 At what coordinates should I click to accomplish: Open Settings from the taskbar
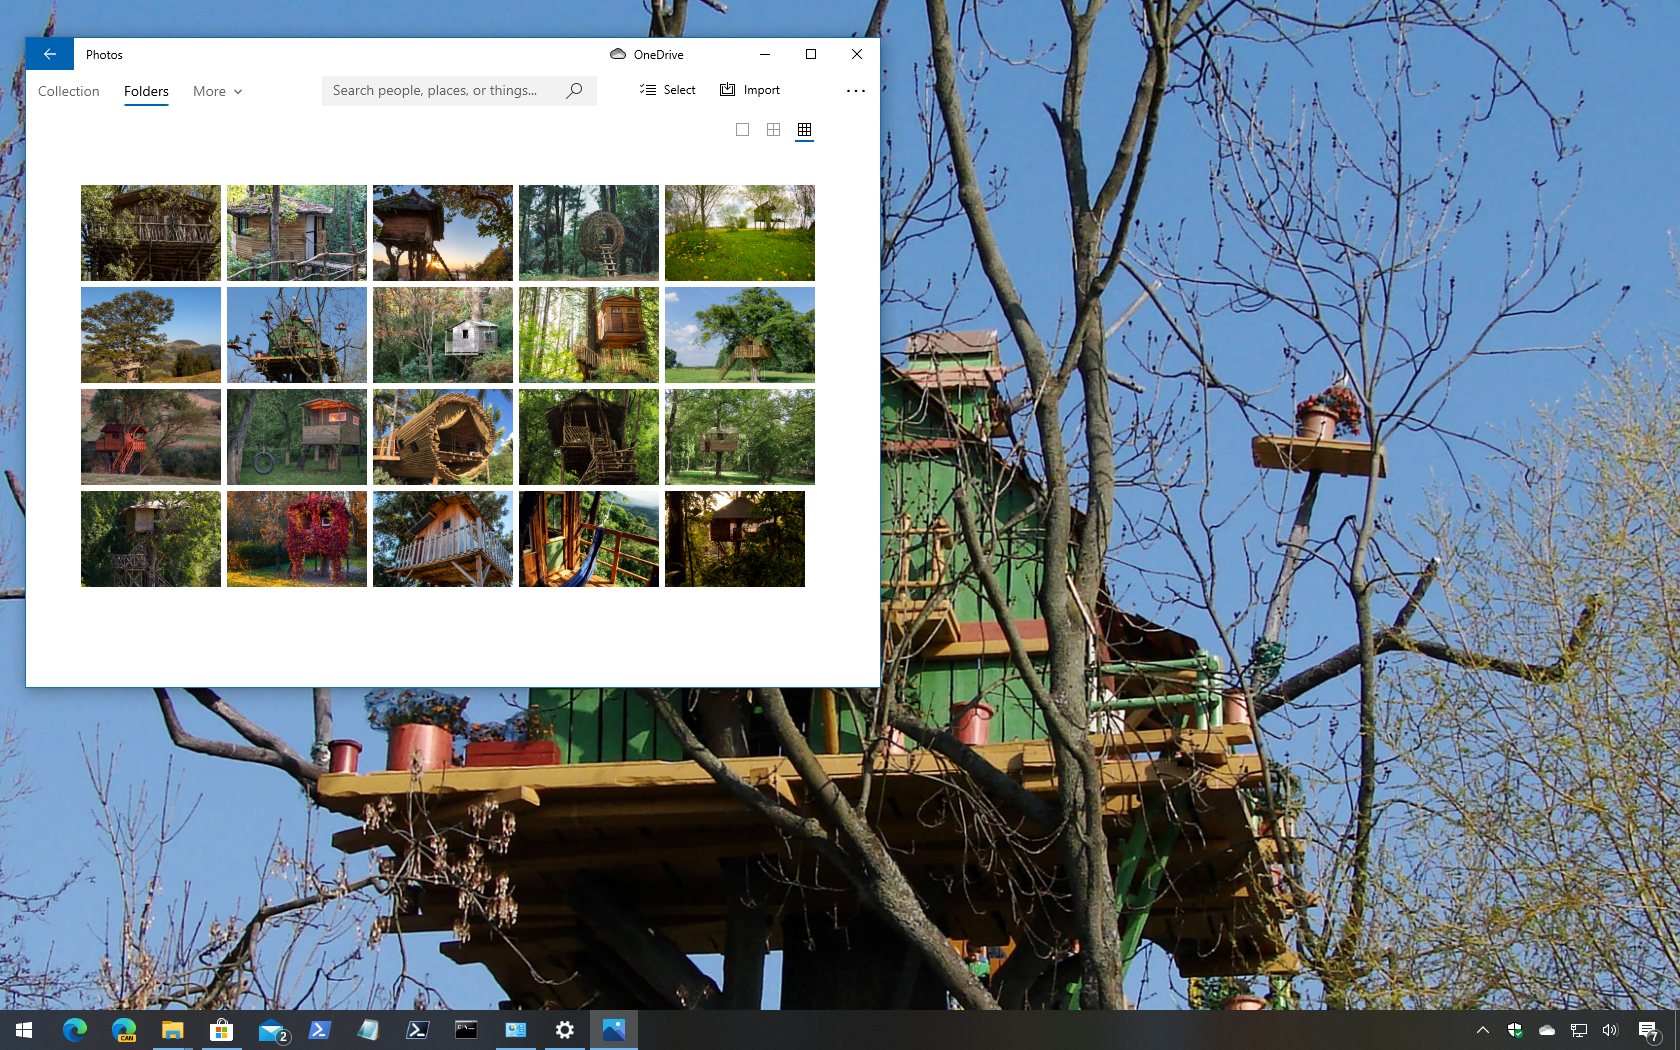pyautogui.click(x=564, y=1030)
